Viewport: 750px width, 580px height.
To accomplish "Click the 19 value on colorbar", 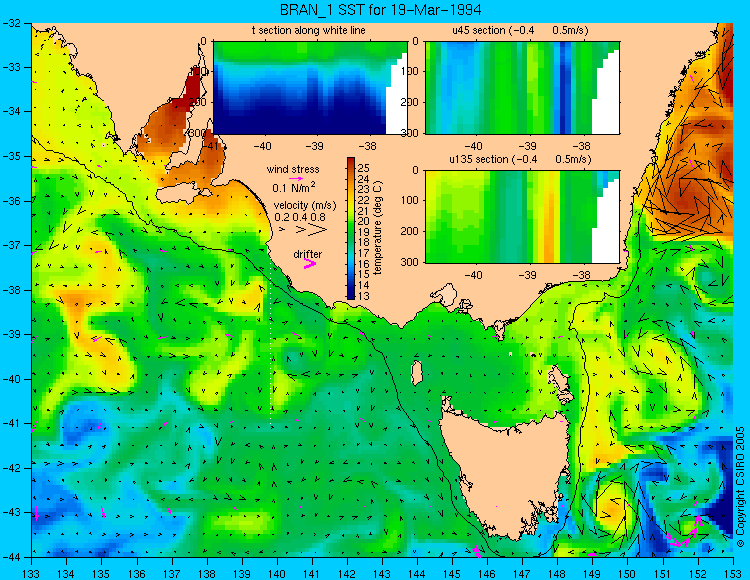I will [x=364, y=232].
